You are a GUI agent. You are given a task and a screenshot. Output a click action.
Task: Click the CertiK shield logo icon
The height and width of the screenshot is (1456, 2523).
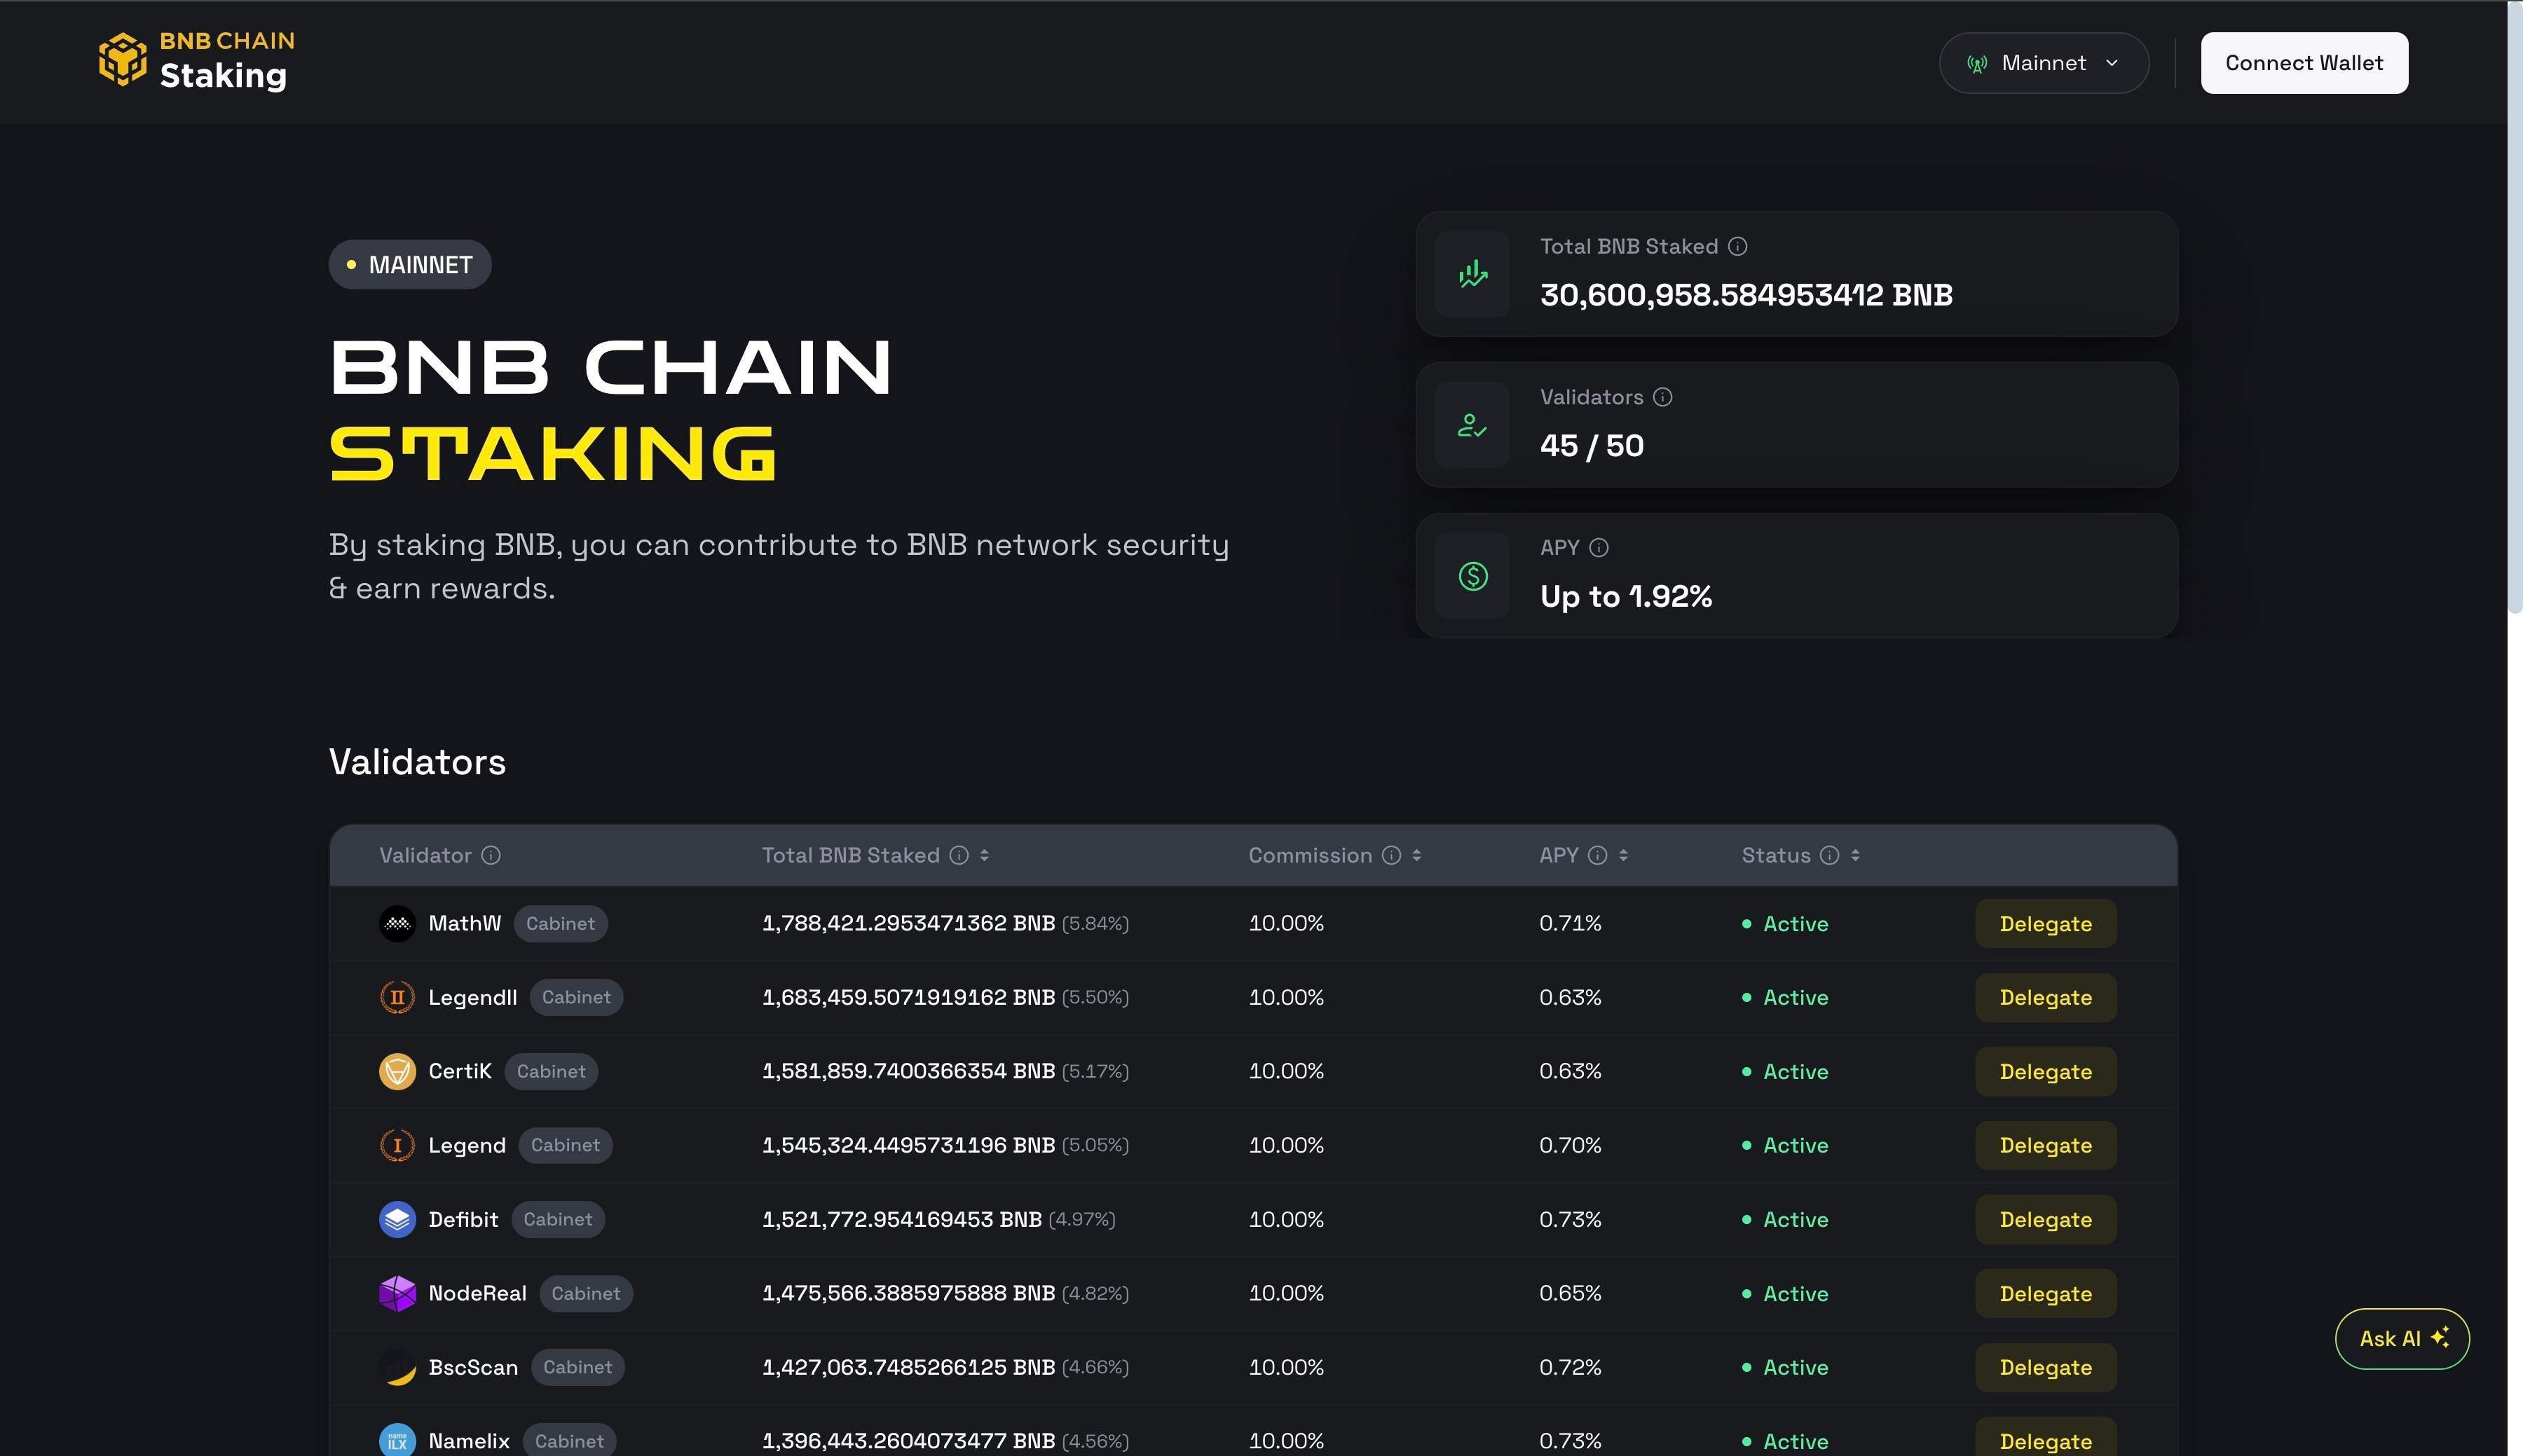point(397,1072)
